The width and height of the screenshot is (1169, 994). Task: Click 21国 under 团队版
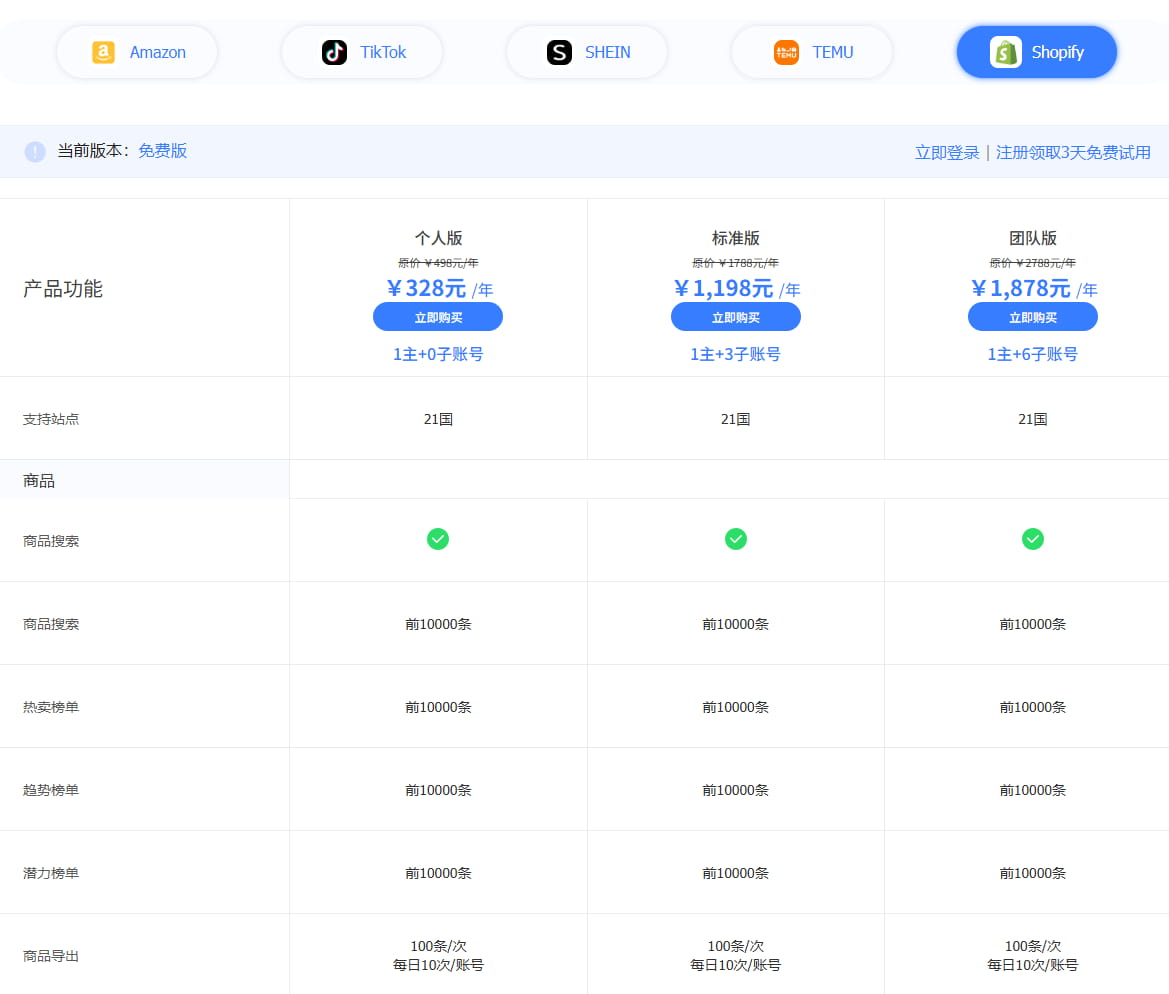point(1033,419)
